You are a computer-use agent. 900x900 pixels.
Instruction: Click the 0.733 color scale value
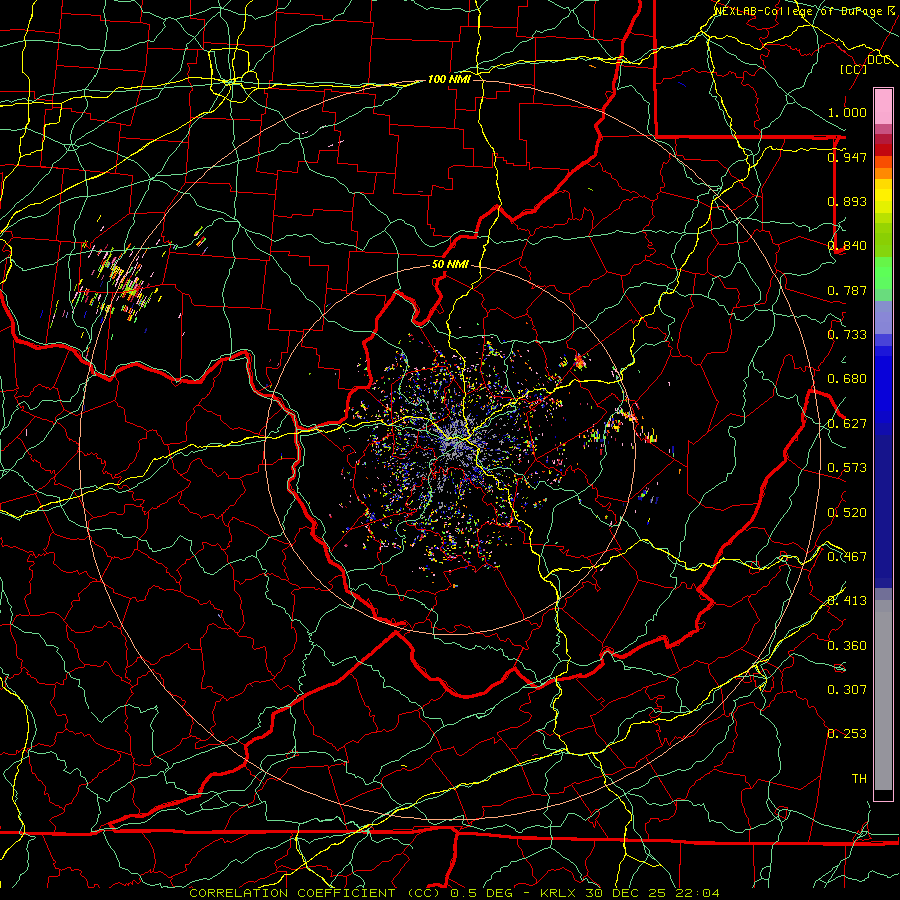pyautogui.click(x=847, y=335)
